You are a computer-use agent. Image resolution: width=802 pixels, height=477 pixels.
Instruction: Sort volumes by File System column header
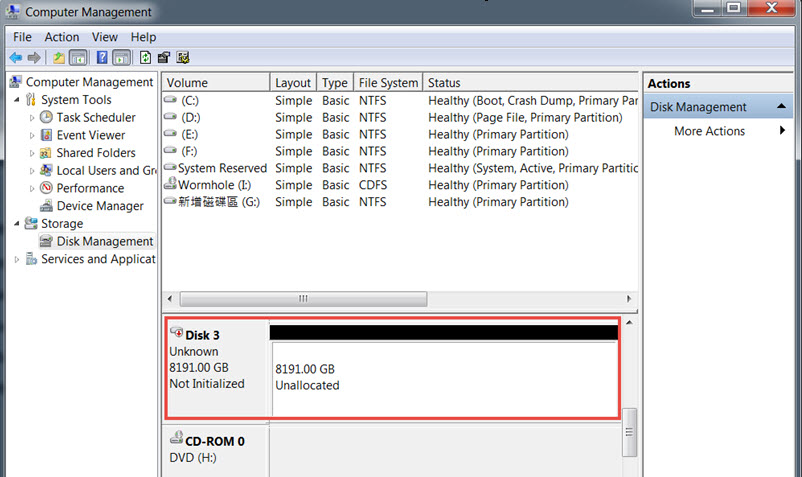pos(387,83)
